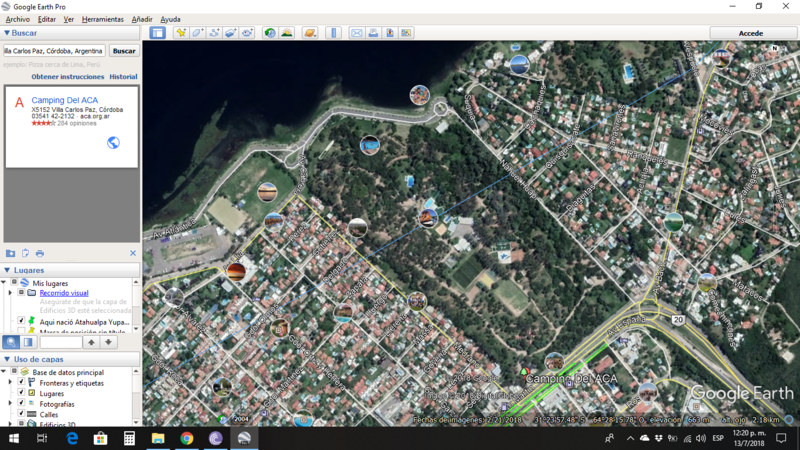Screen dimensions: 800x450
Task: Click the print toolbar icon
Action: click(x=373, y=33)
